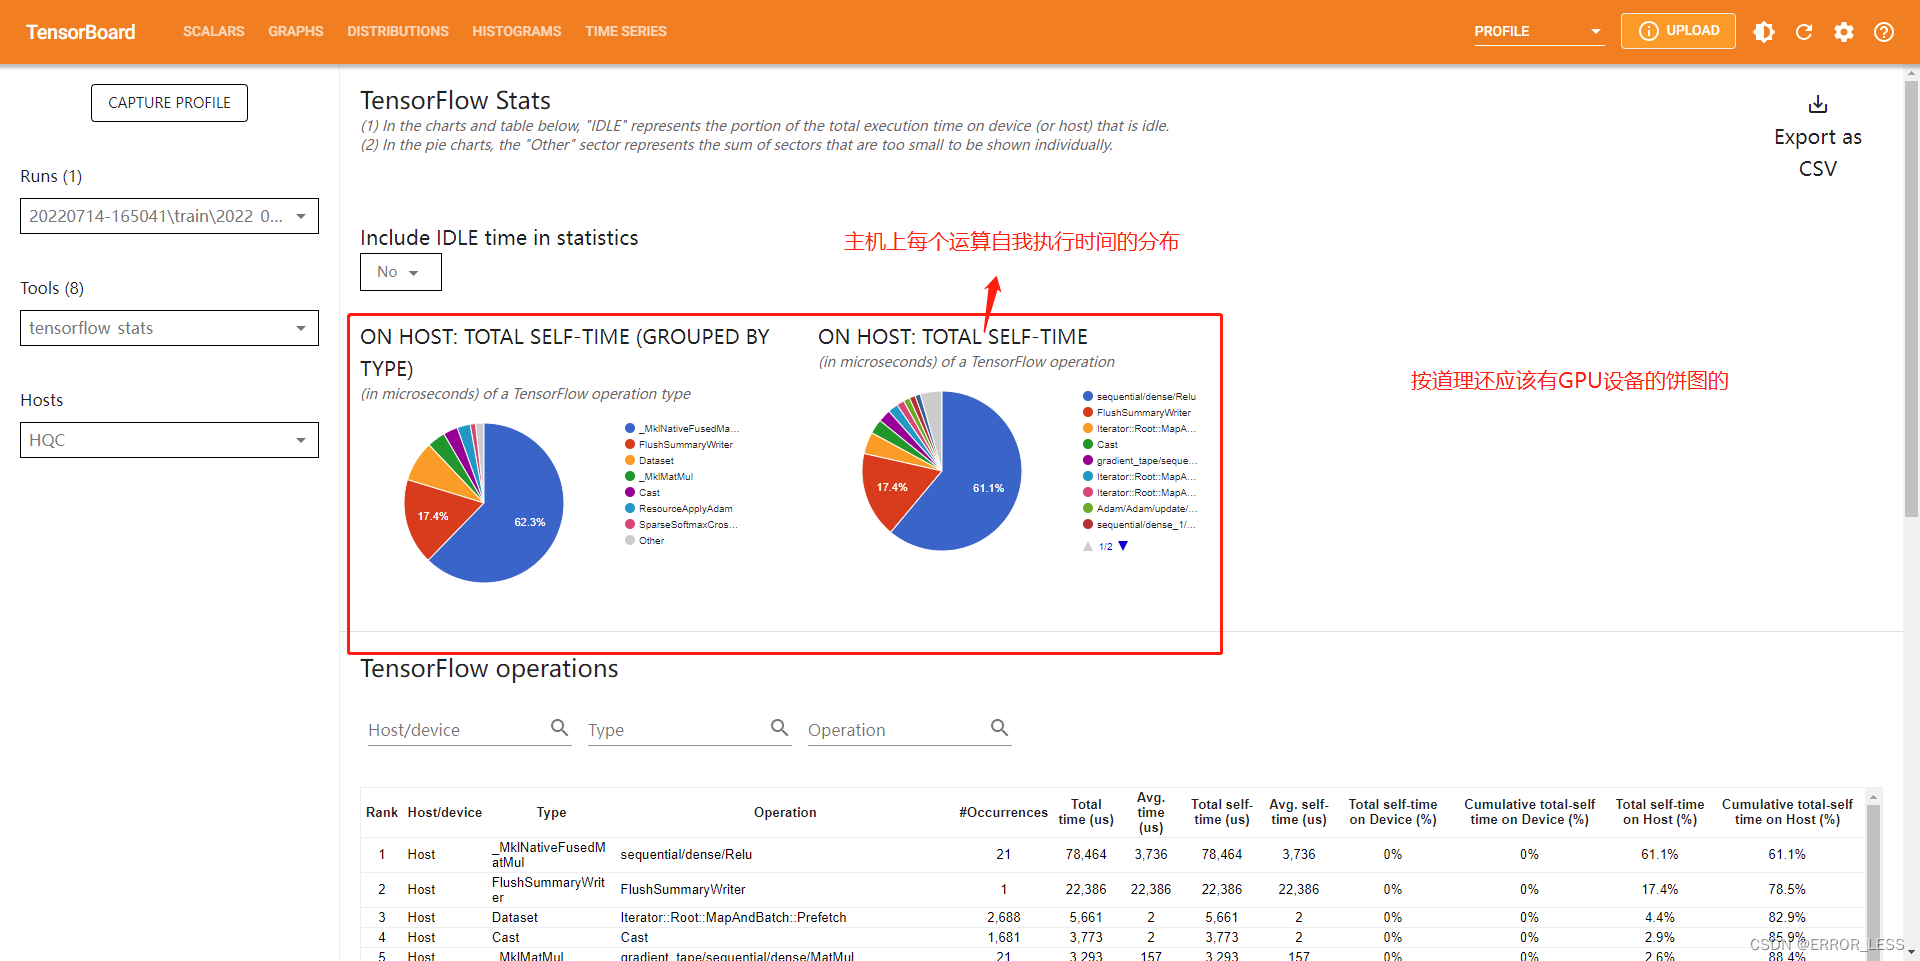Click the CAPTURE PROFILE button
Viewport: 1920px width, 961px height.
pyautogui.click(x=169, y=103)
